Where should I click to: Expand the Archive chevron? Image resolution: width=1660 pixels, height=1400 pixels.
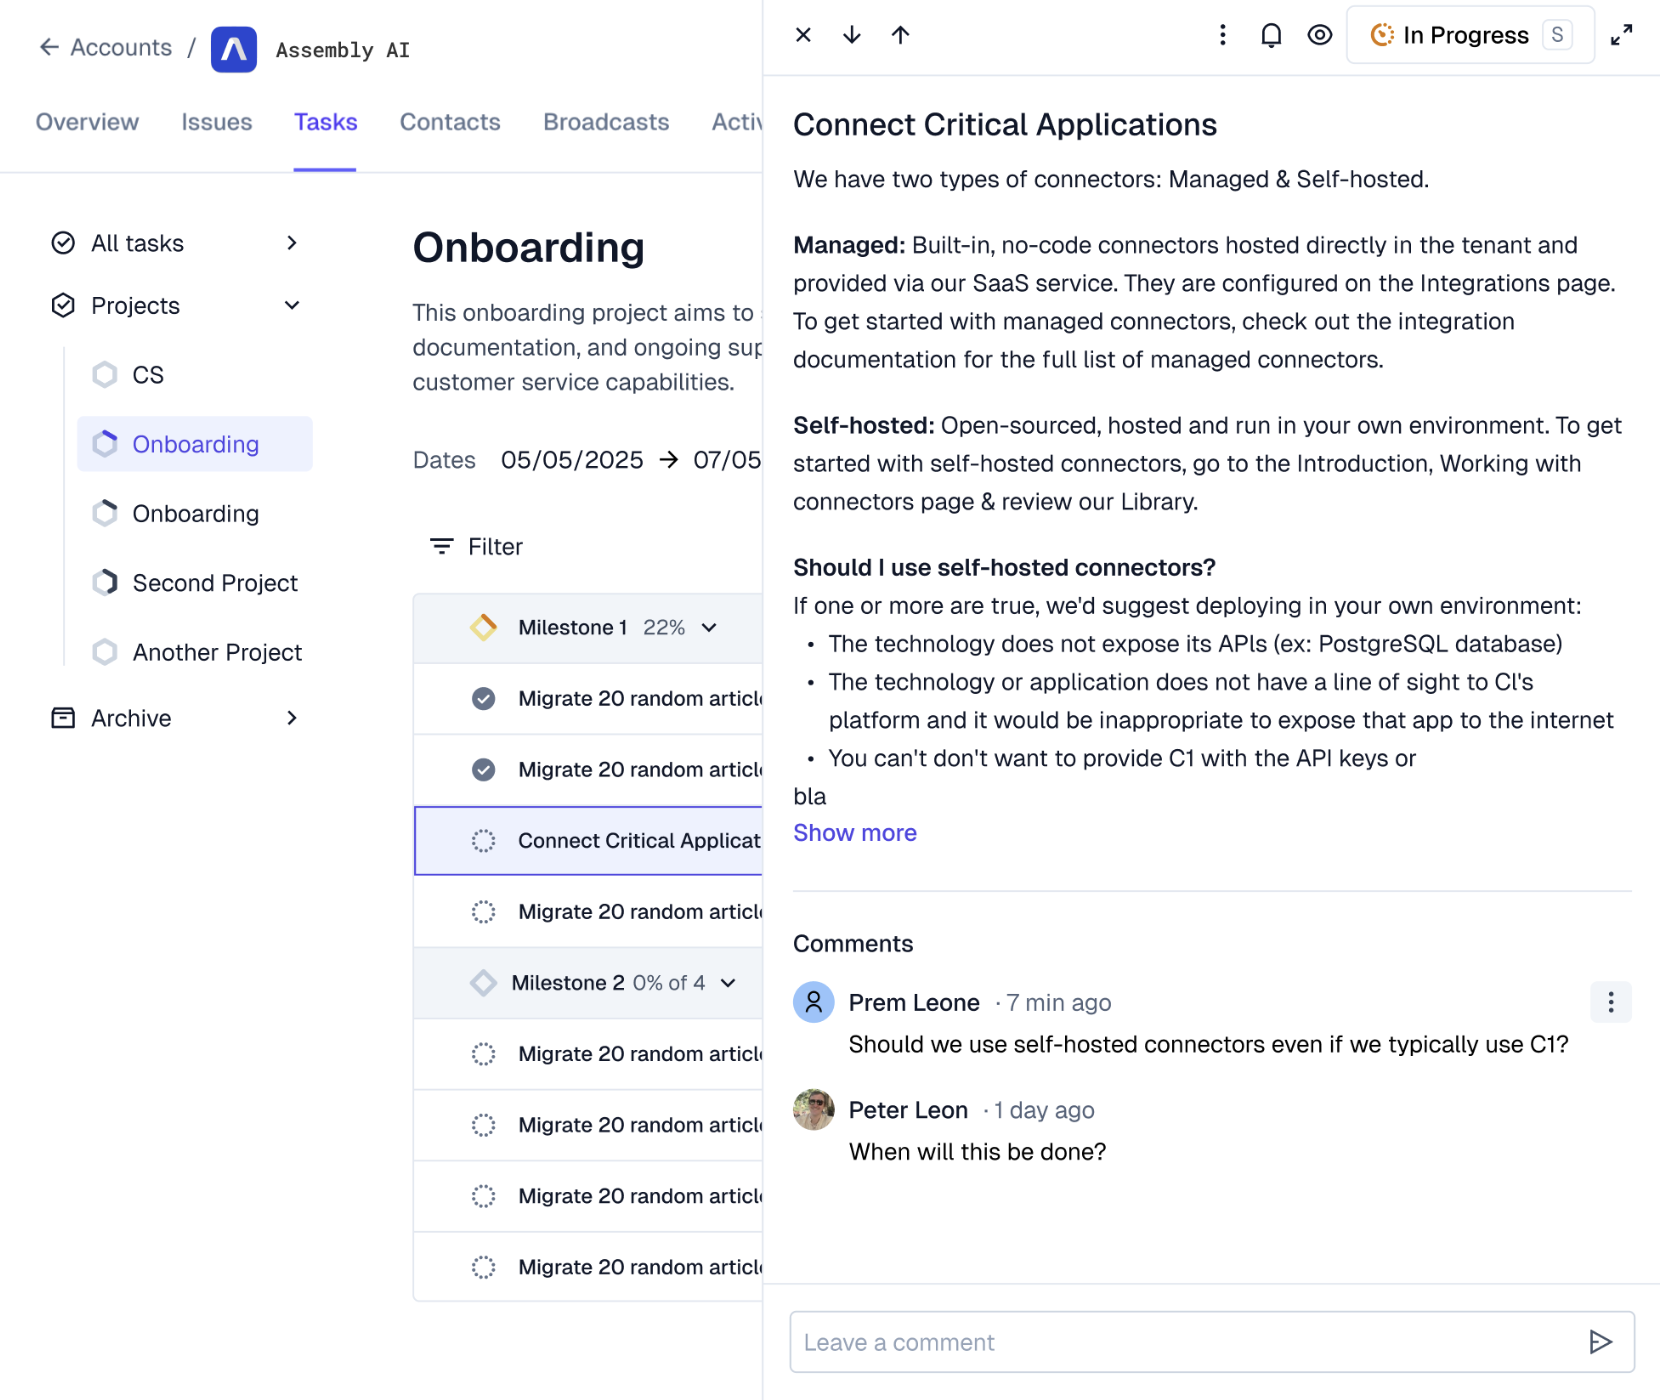coord(292,718)
